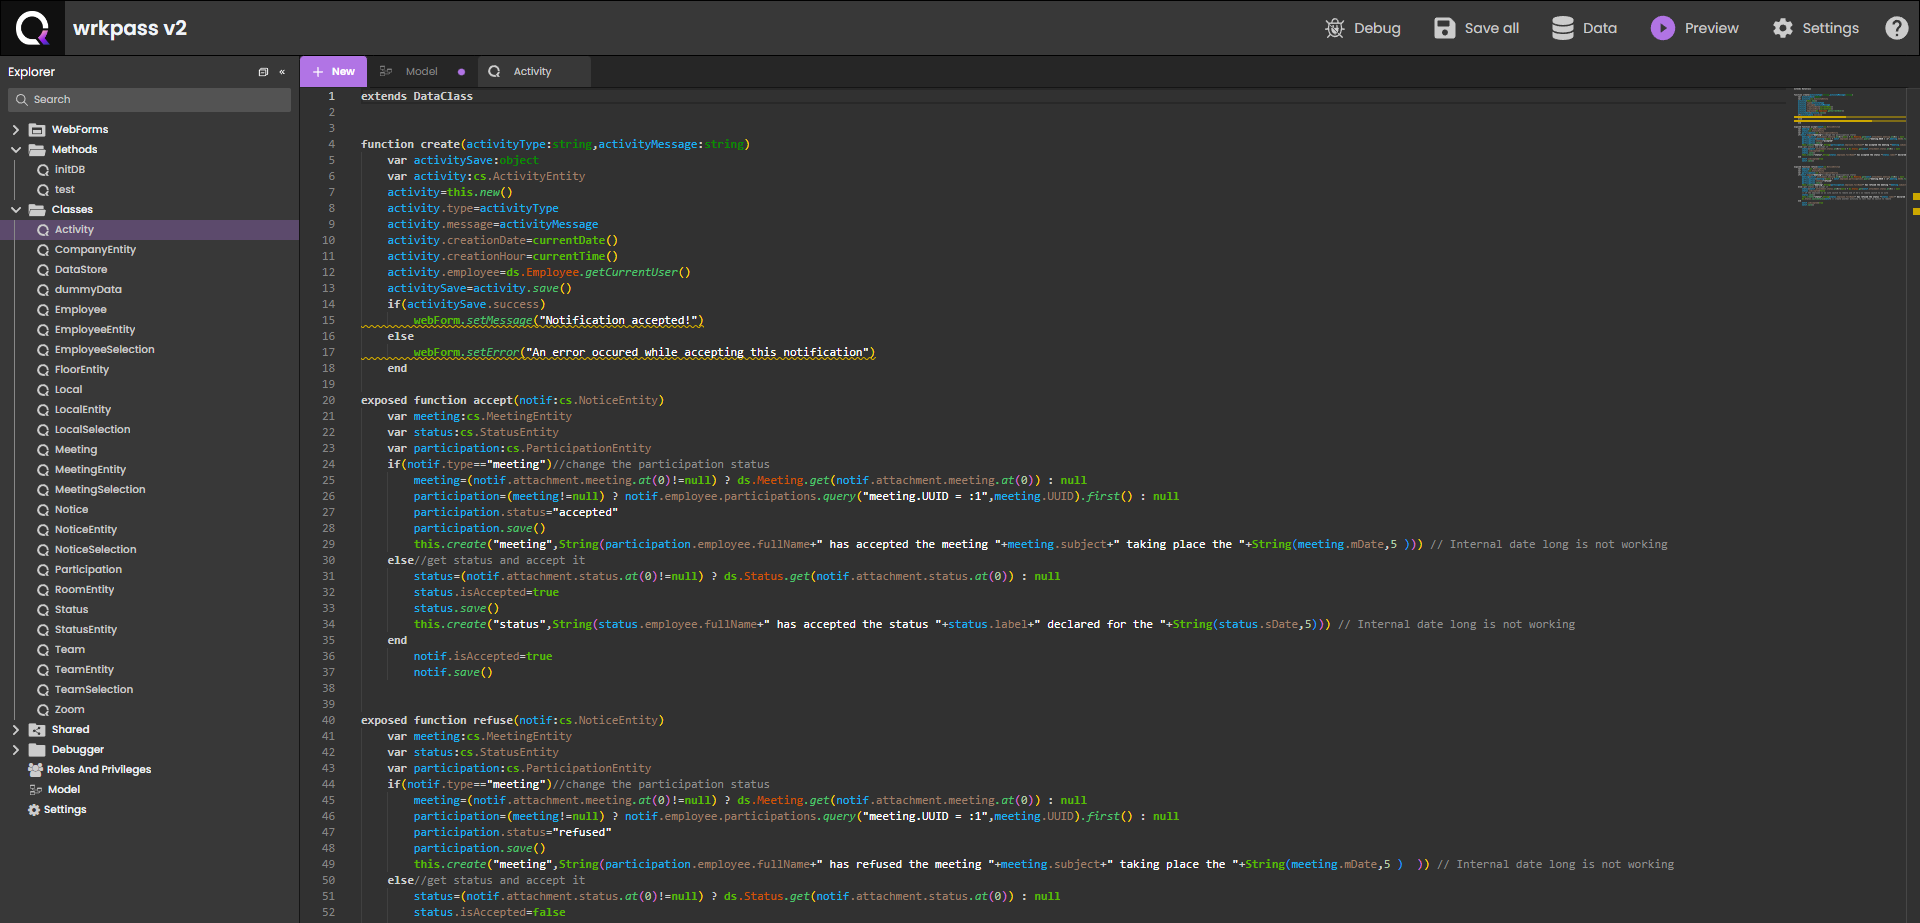Select the DataStore class

point(80,270)
